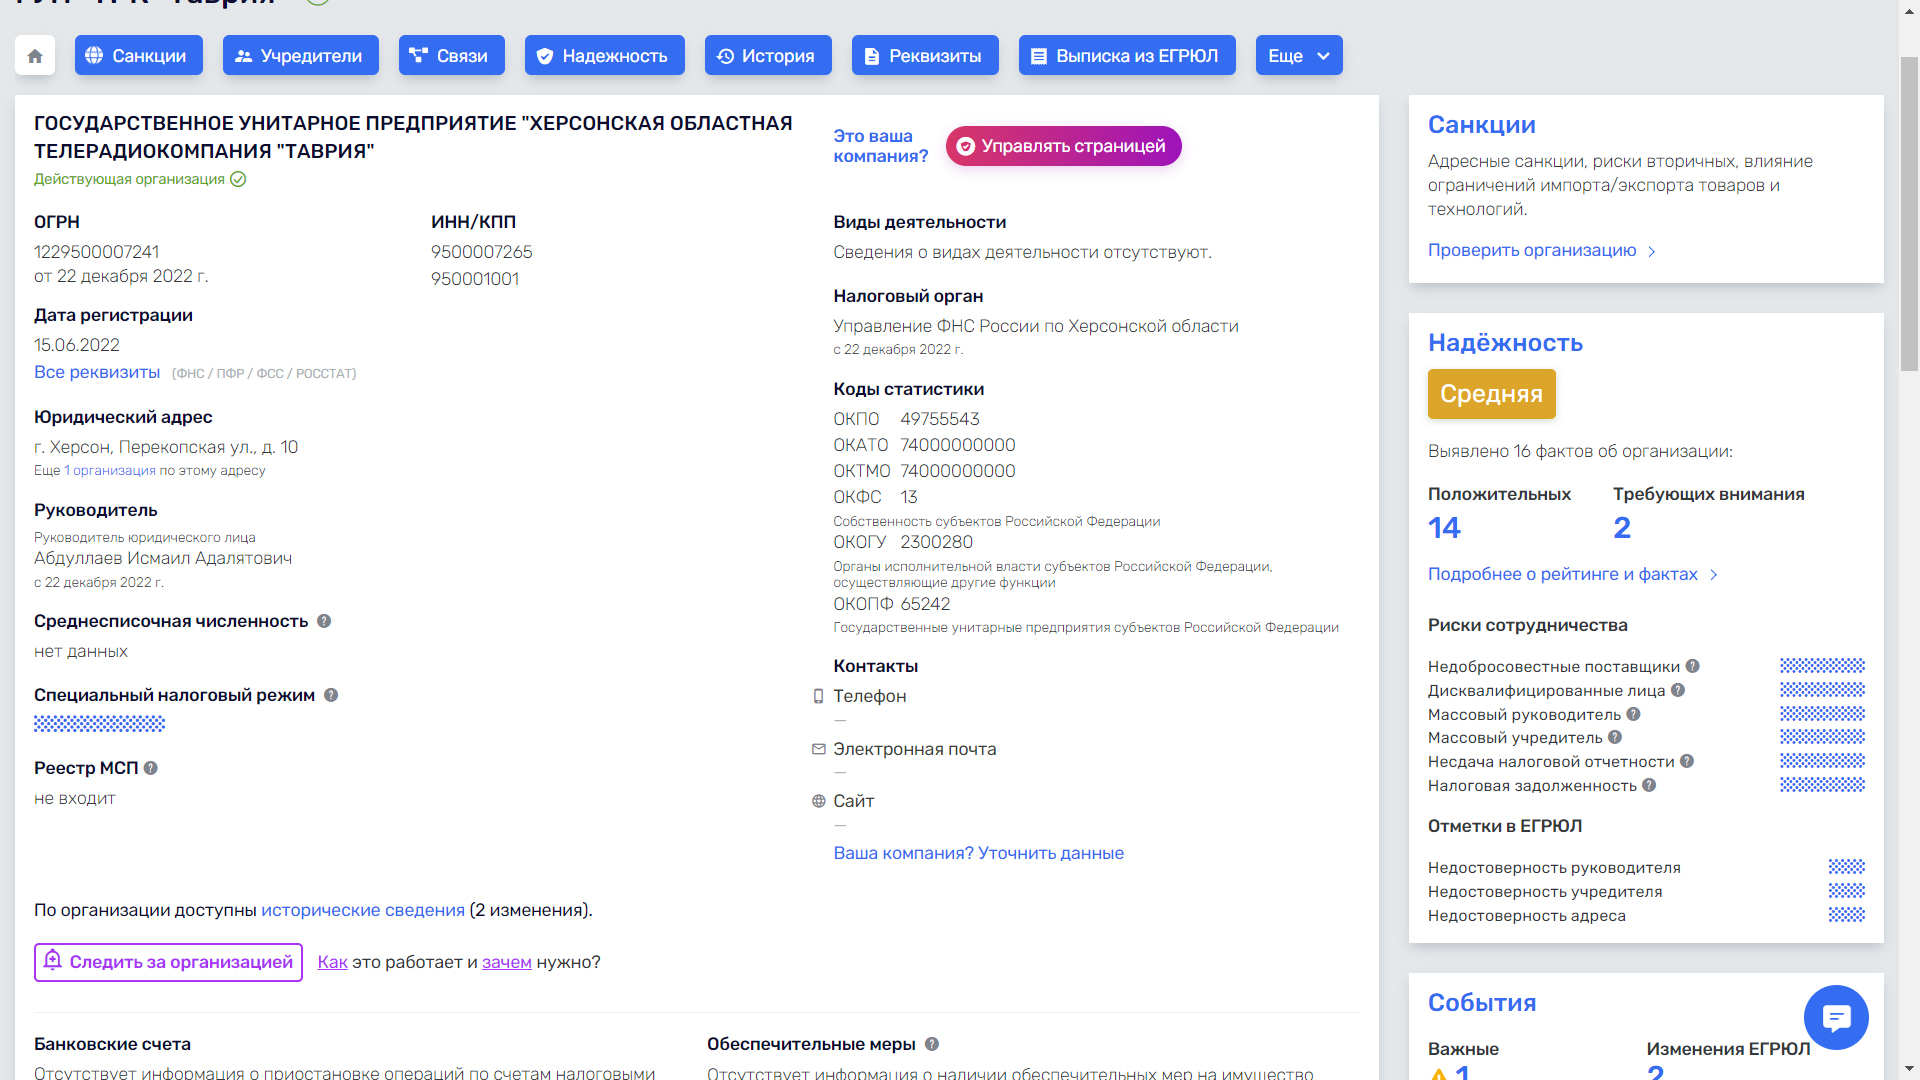
Task: Open the chat support bubble icon
Action: pyautogui.click(x=1836, y=1018)
